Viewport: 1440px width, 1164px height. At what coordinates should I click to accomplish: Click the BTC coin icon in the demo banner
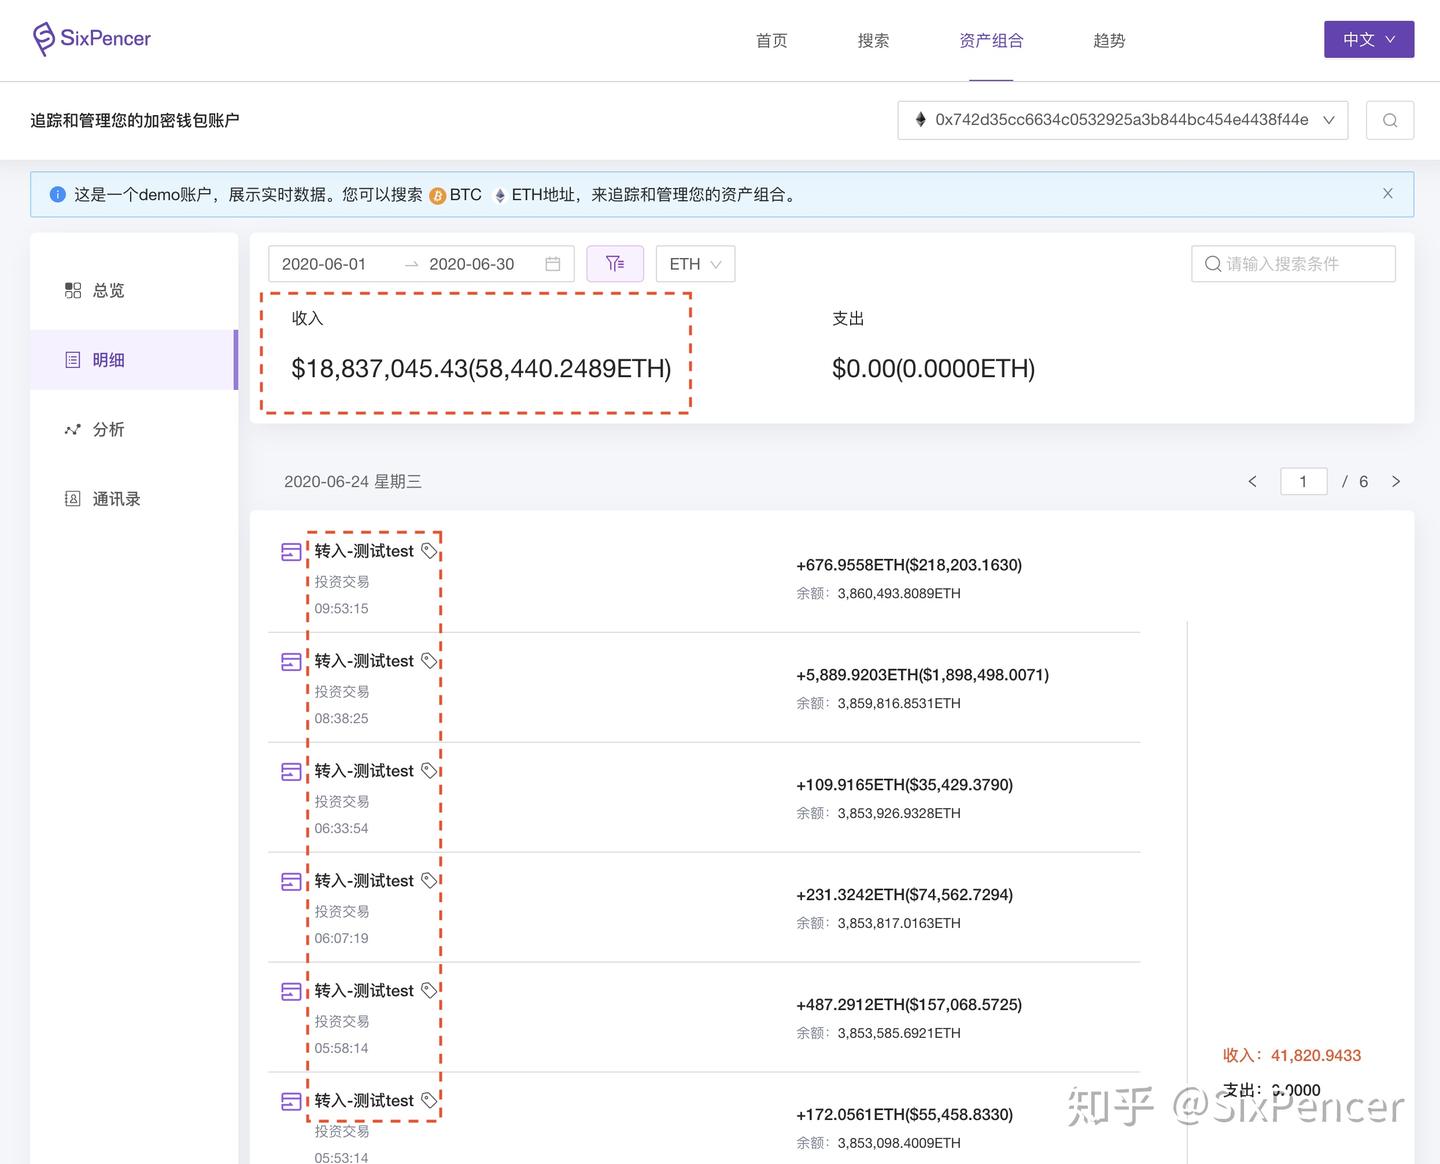438,195
